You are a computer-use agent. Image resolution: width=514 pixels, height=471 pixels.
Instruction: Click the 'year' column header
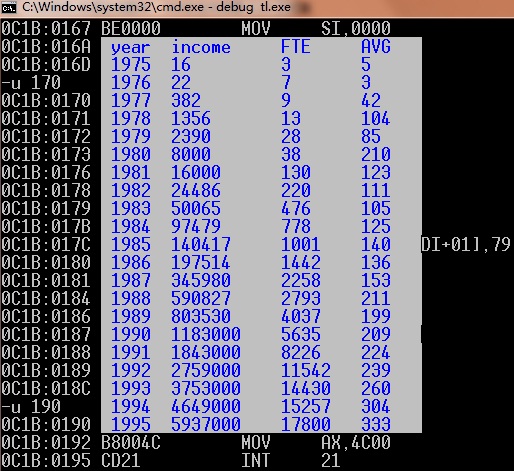point(131,48)
